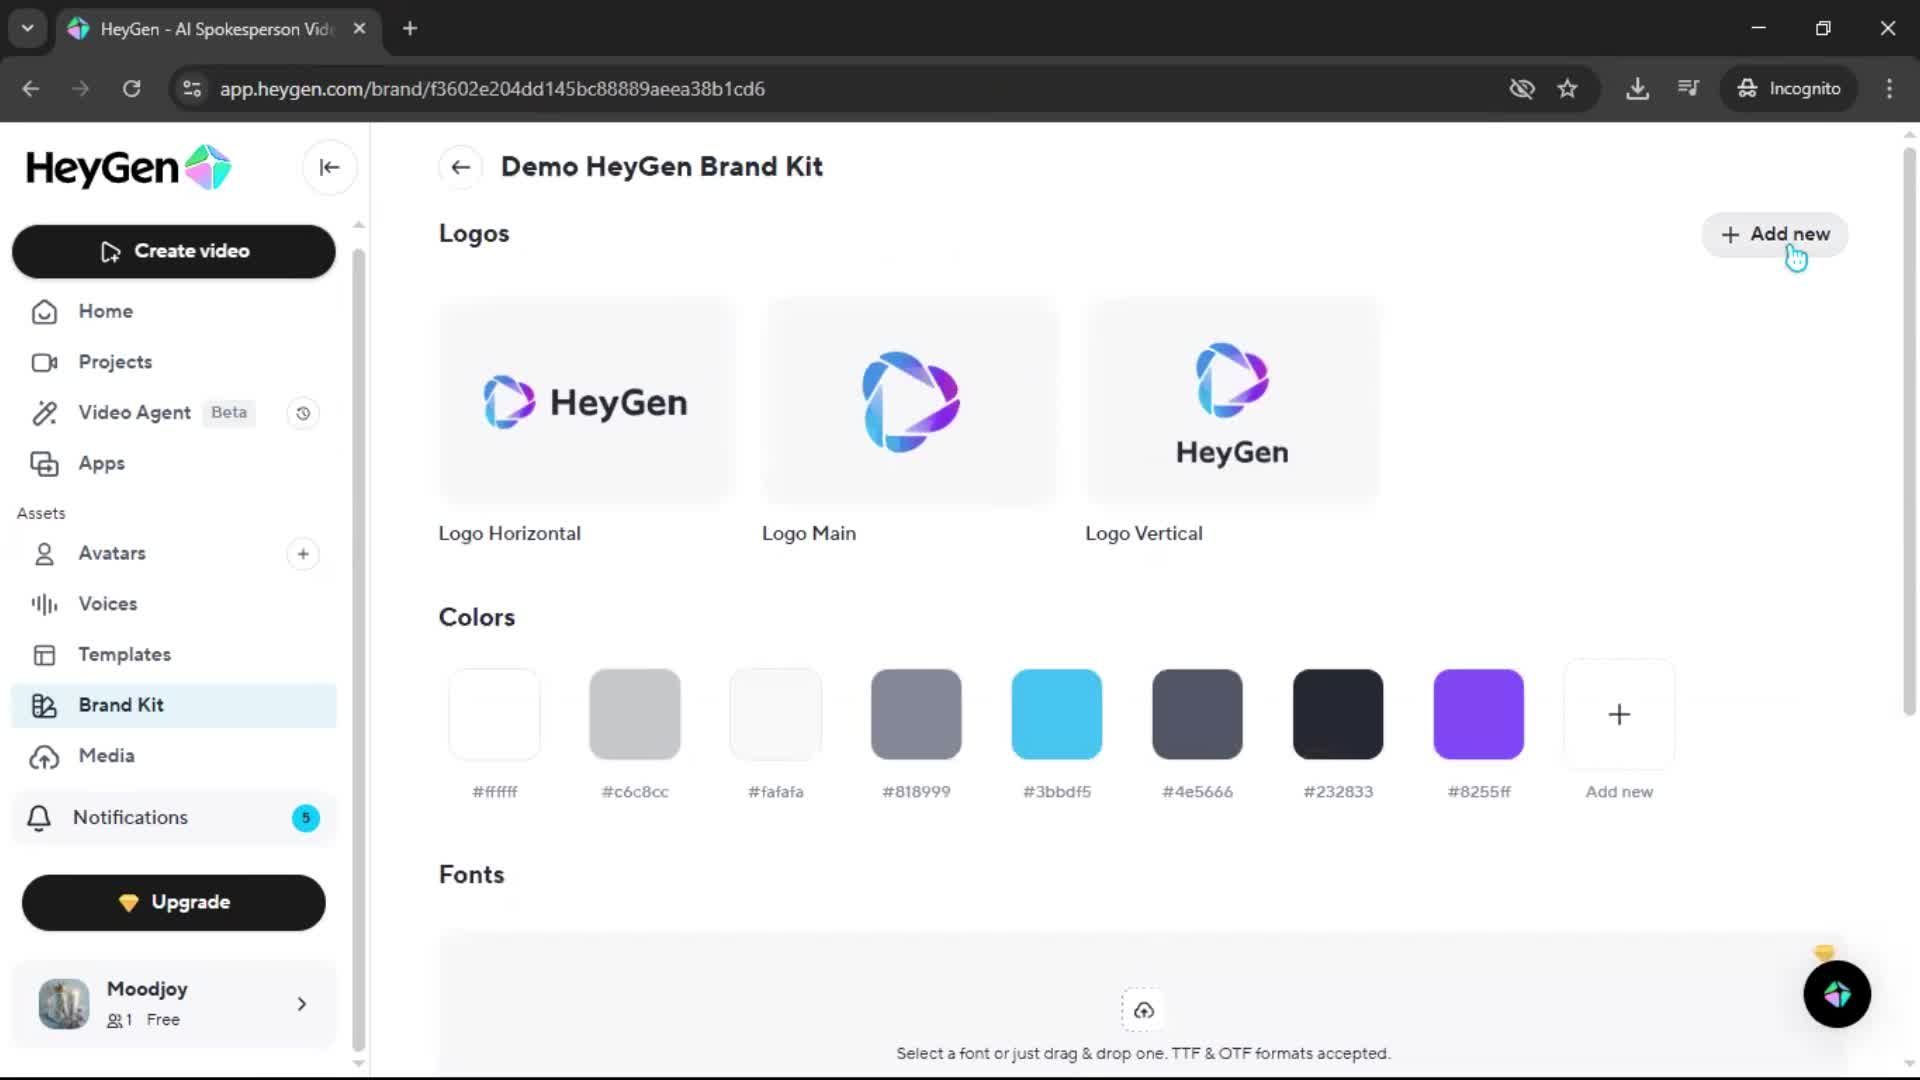Select the purple #8255ff color swatch
The image size is (1920, 1080).
click(1478, 714)
